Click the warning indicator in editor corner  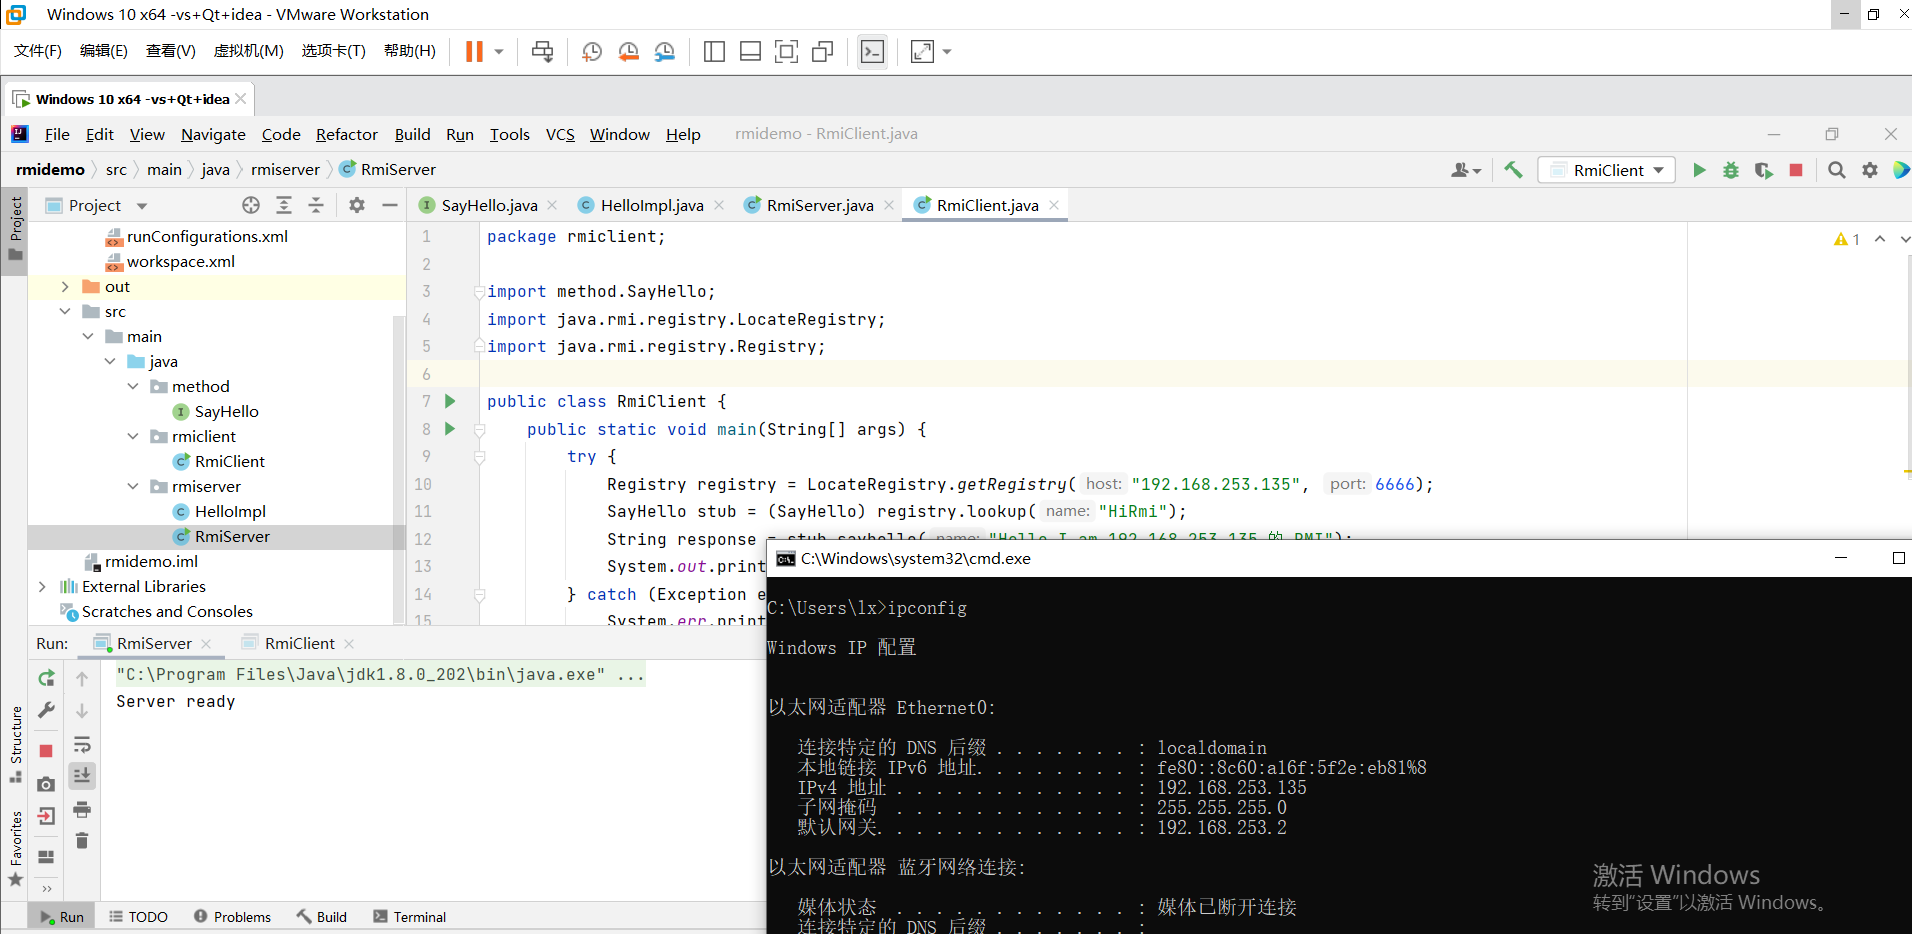[1847, 239]
